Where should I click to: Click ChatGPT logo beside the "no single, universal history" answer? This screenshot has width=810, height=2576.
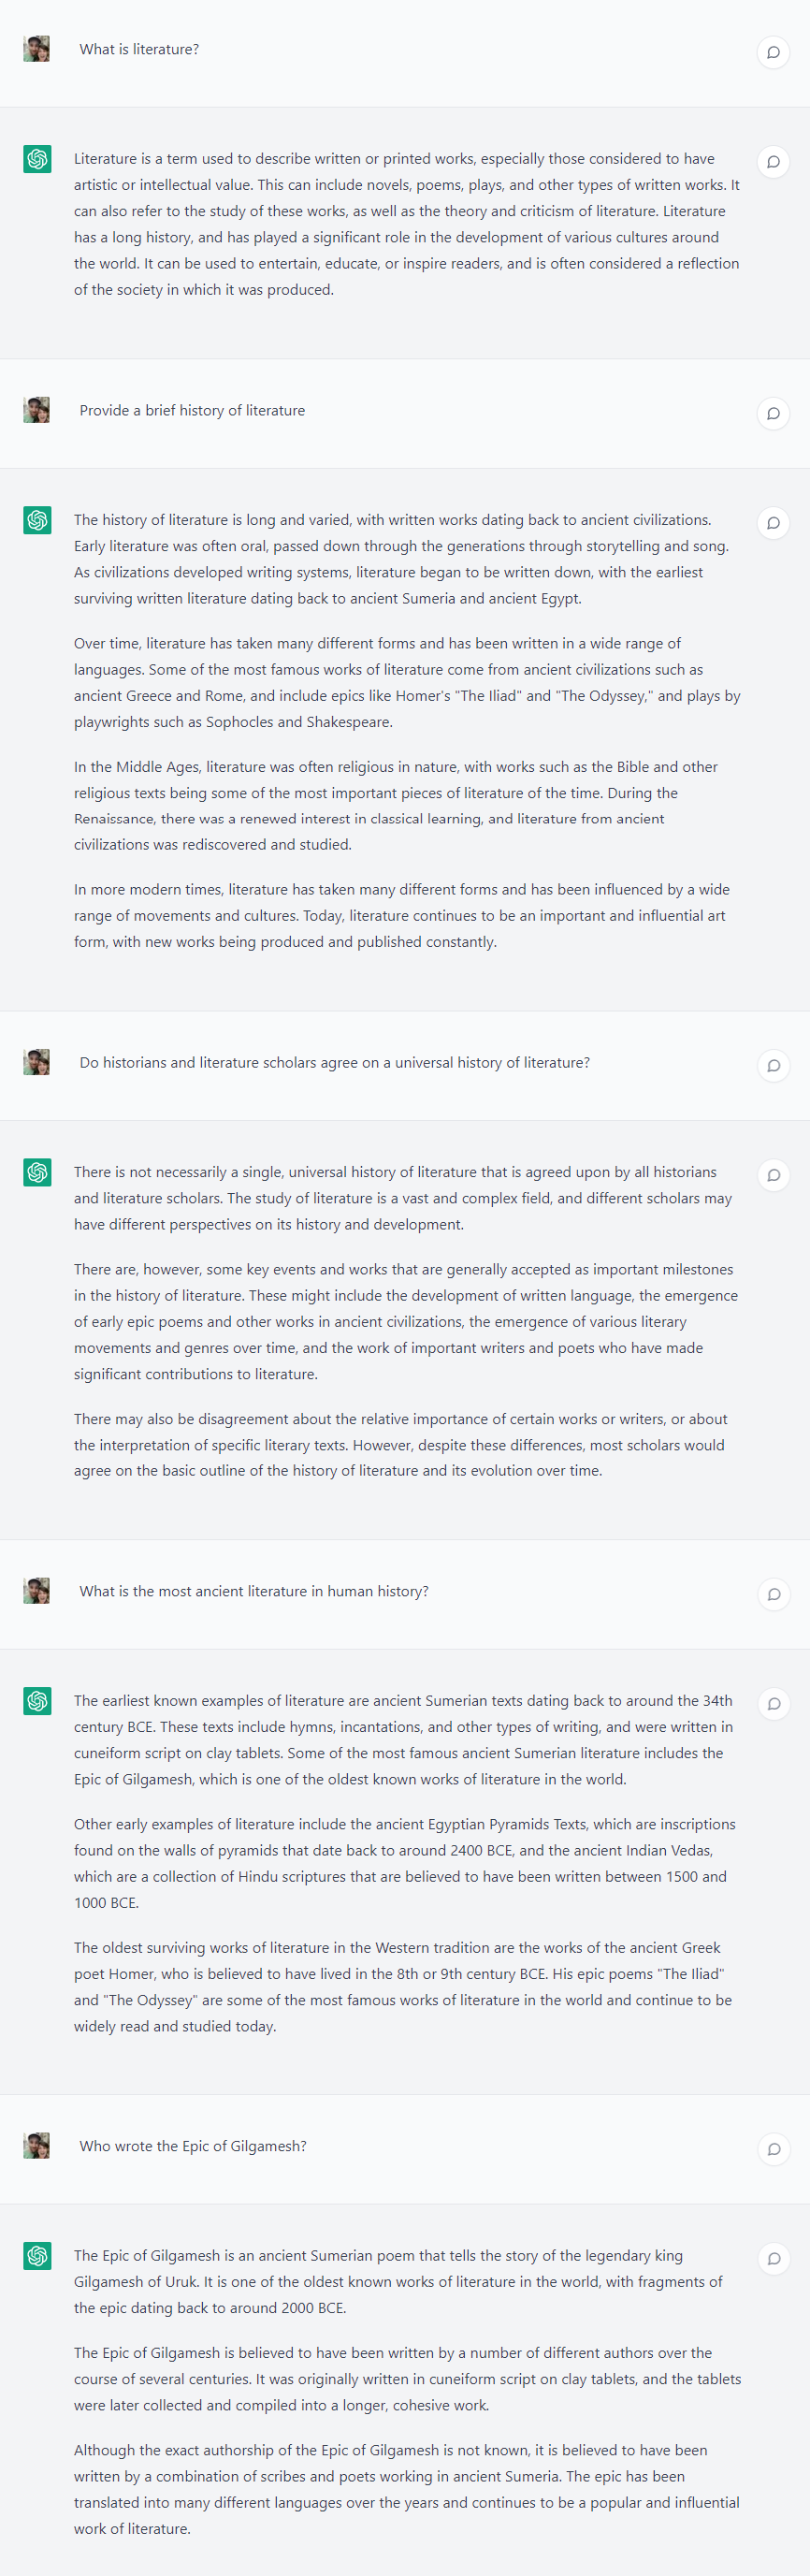(37, 1172)
